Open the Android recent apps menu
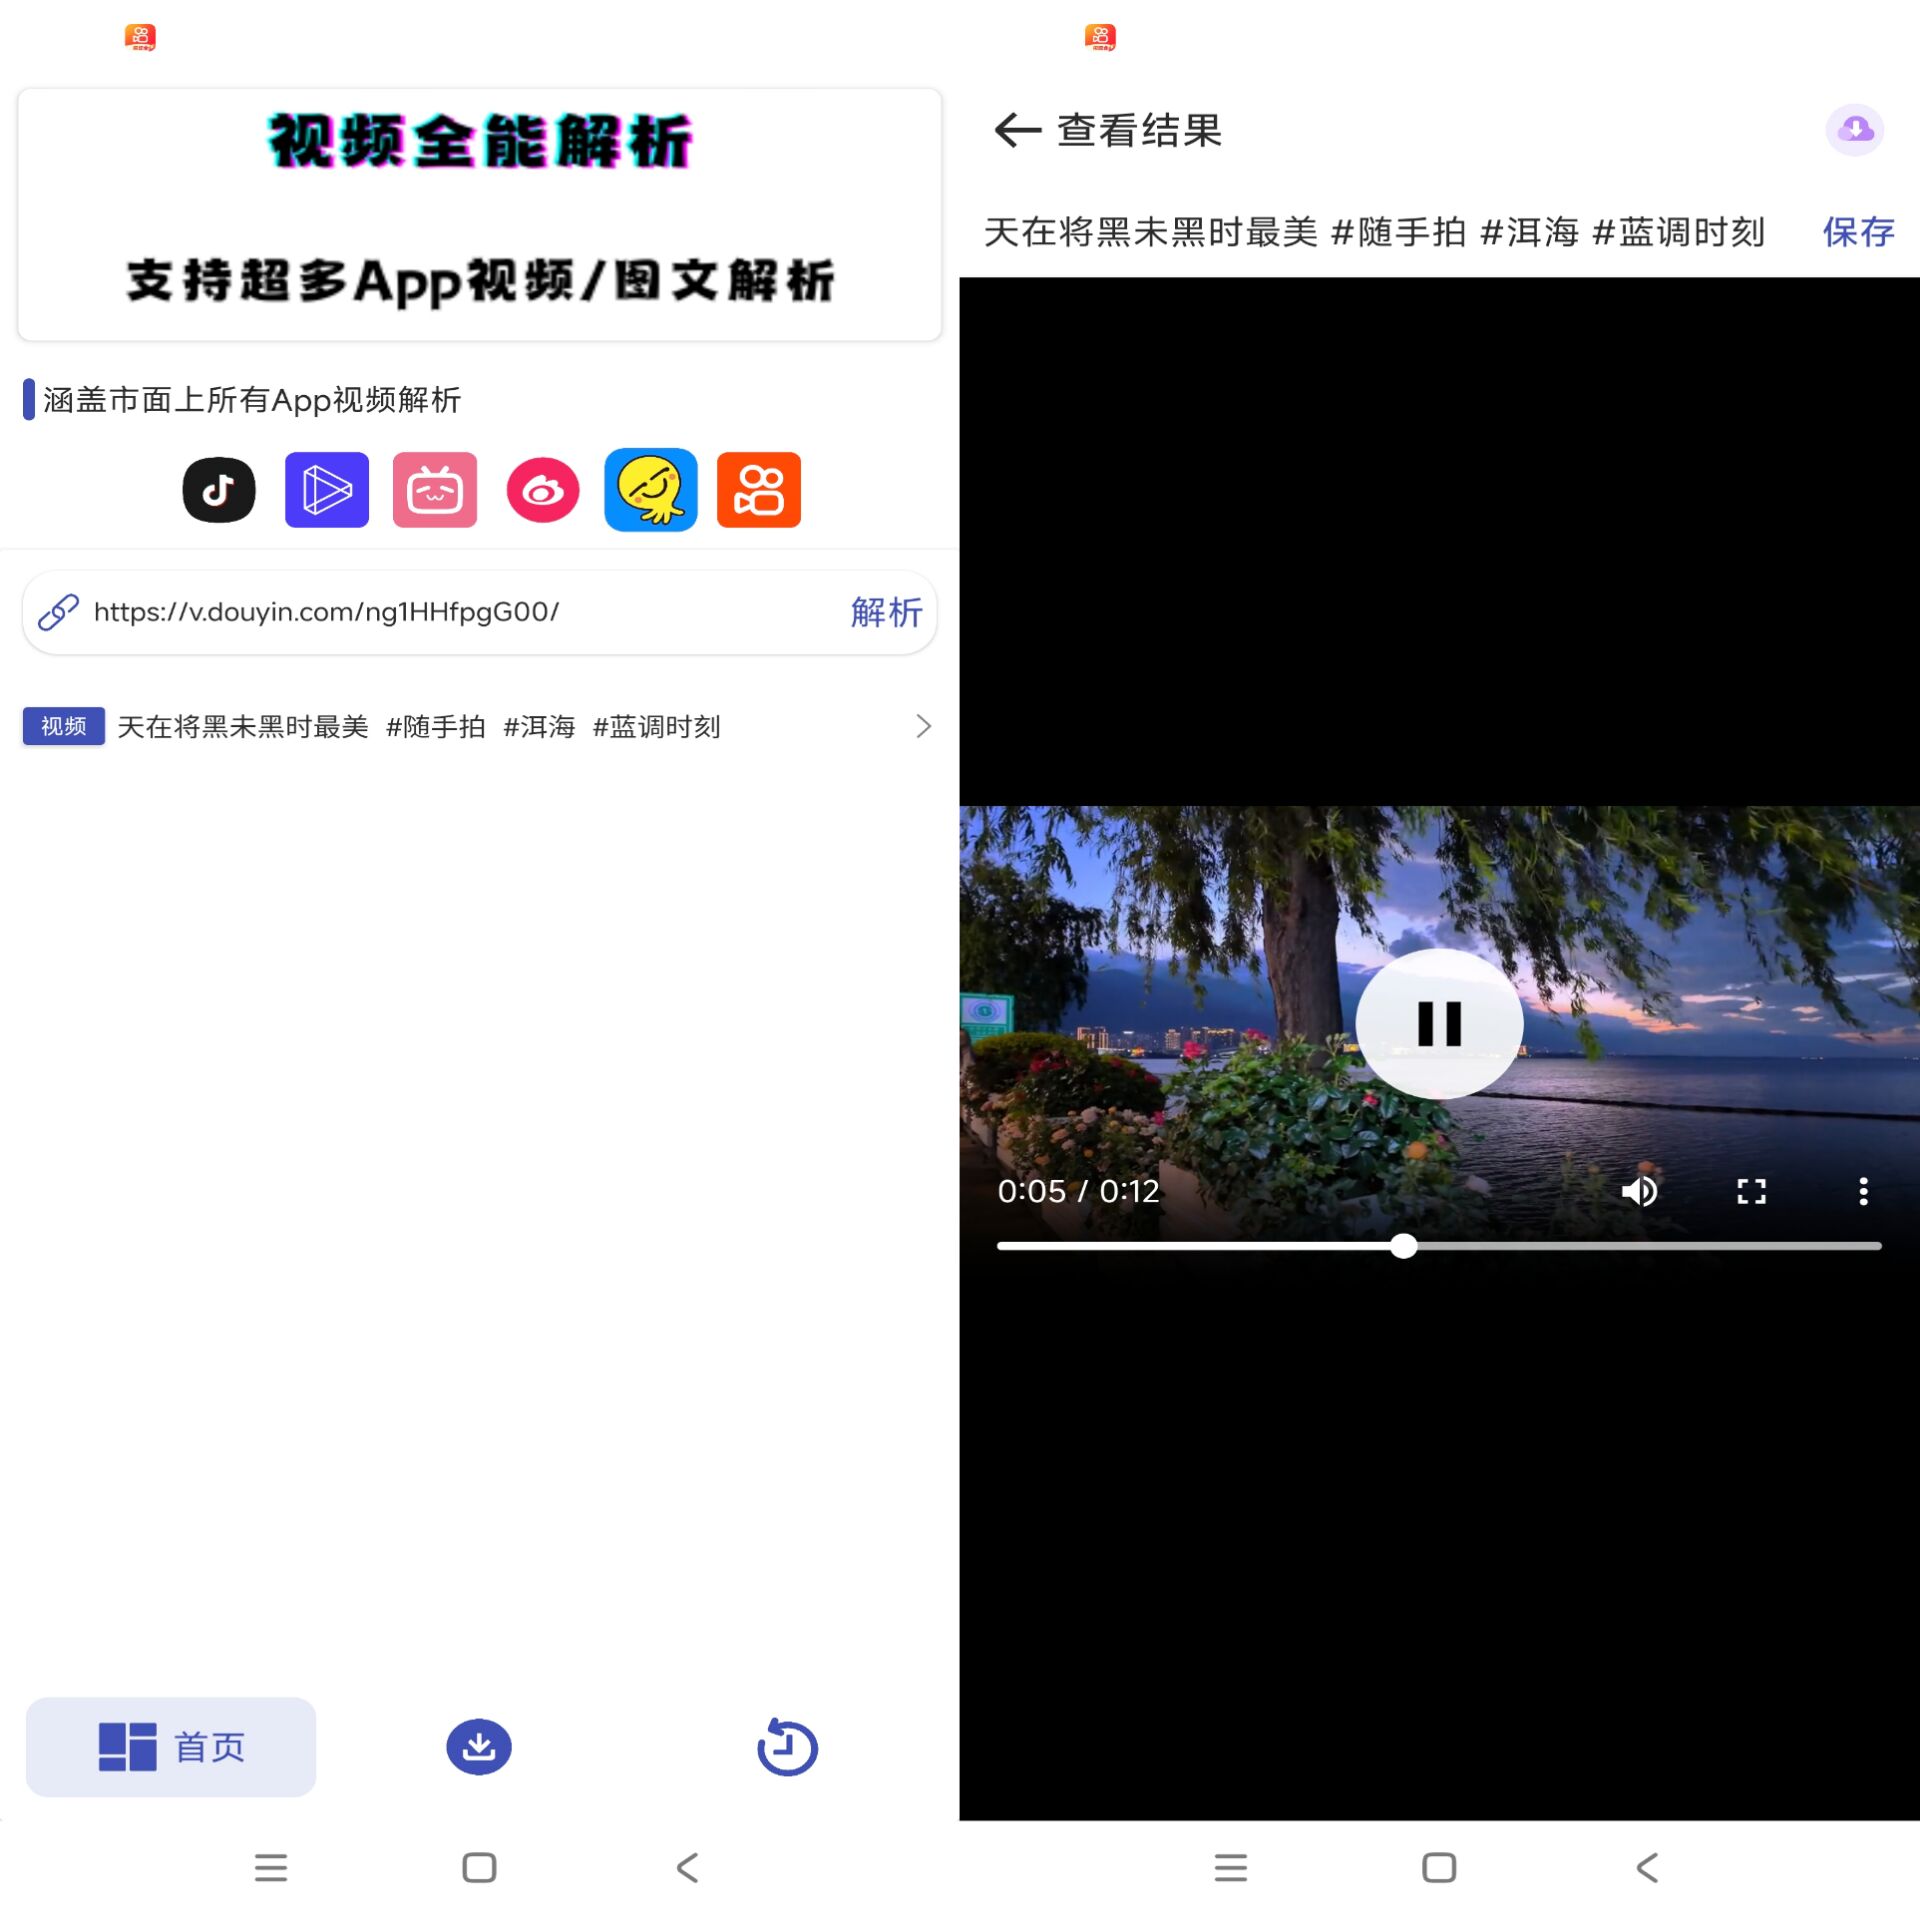 coord(271,1867)
